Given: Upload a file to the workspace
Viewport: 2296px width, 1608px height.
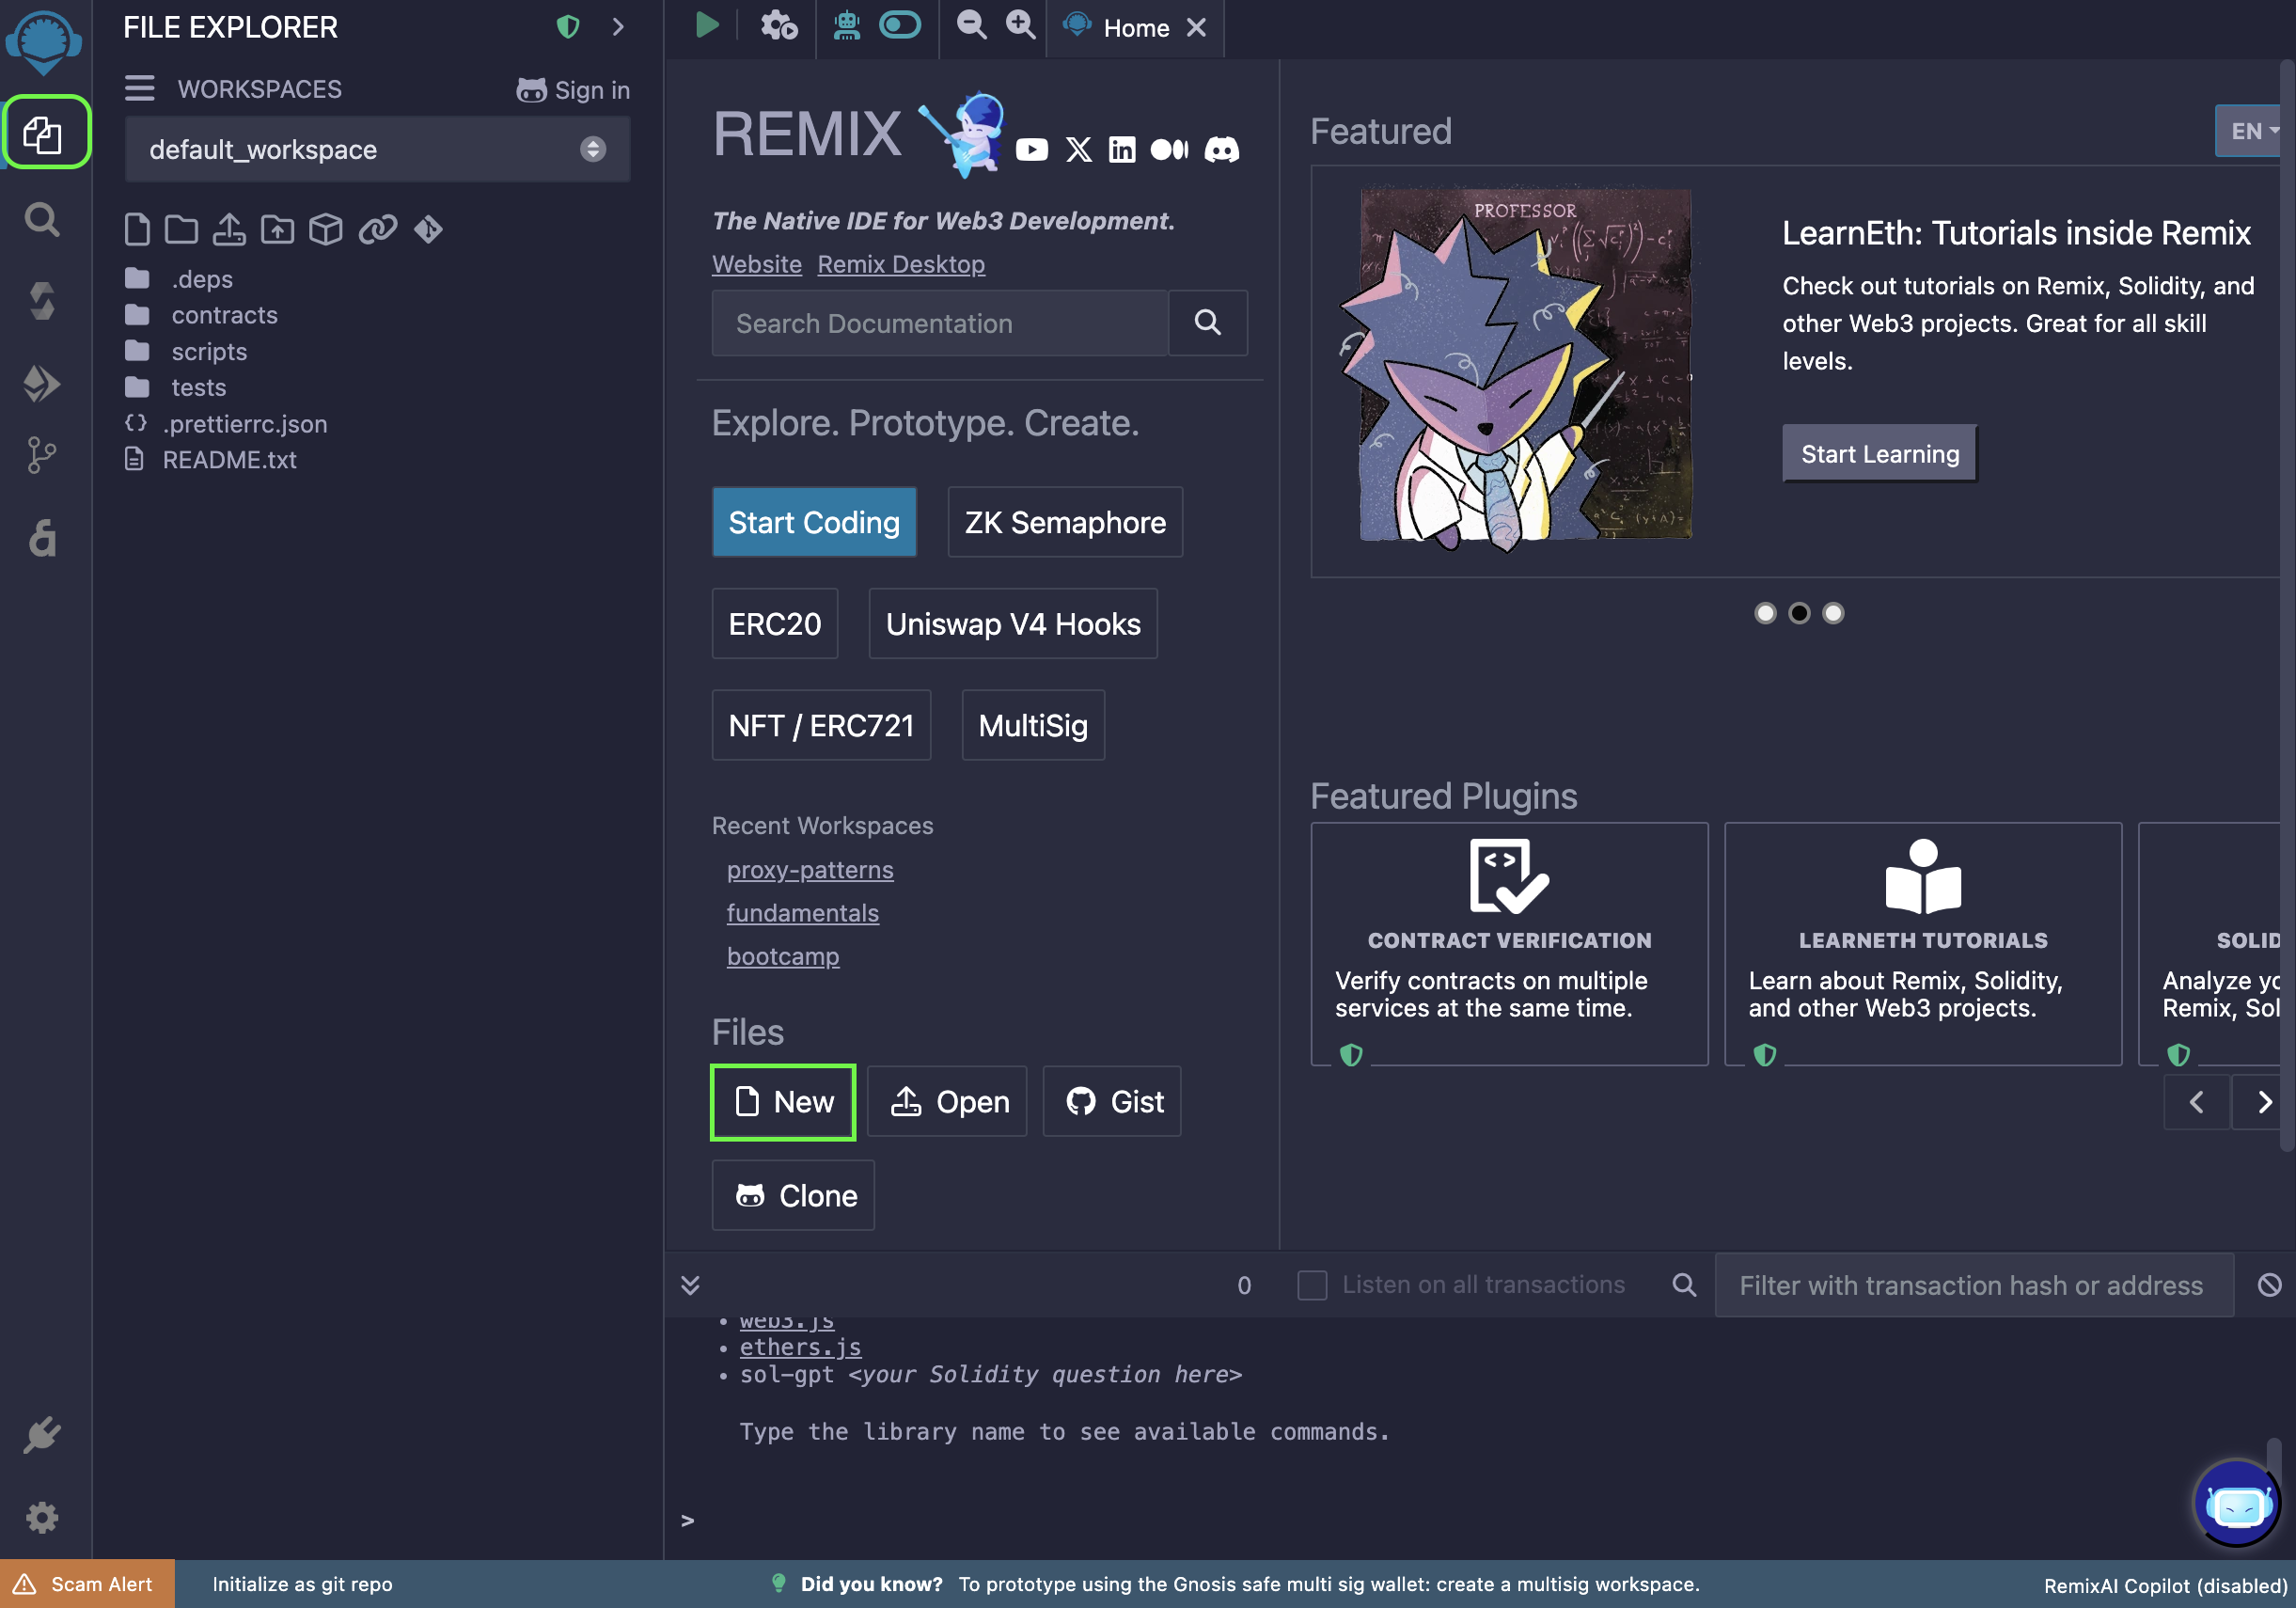Looking at the screenshot, I should click(x=229, y=229).
